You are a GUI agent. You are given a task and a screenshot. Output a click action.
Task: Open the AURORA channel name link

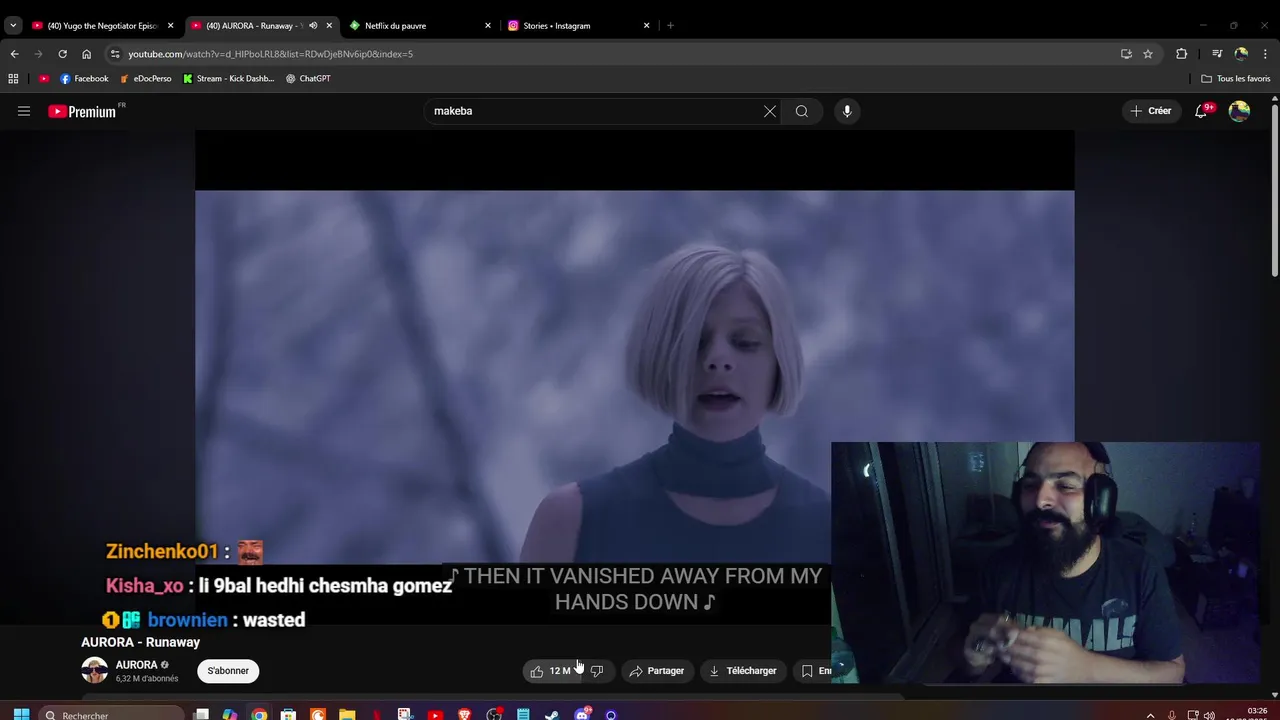pos(136,665)
